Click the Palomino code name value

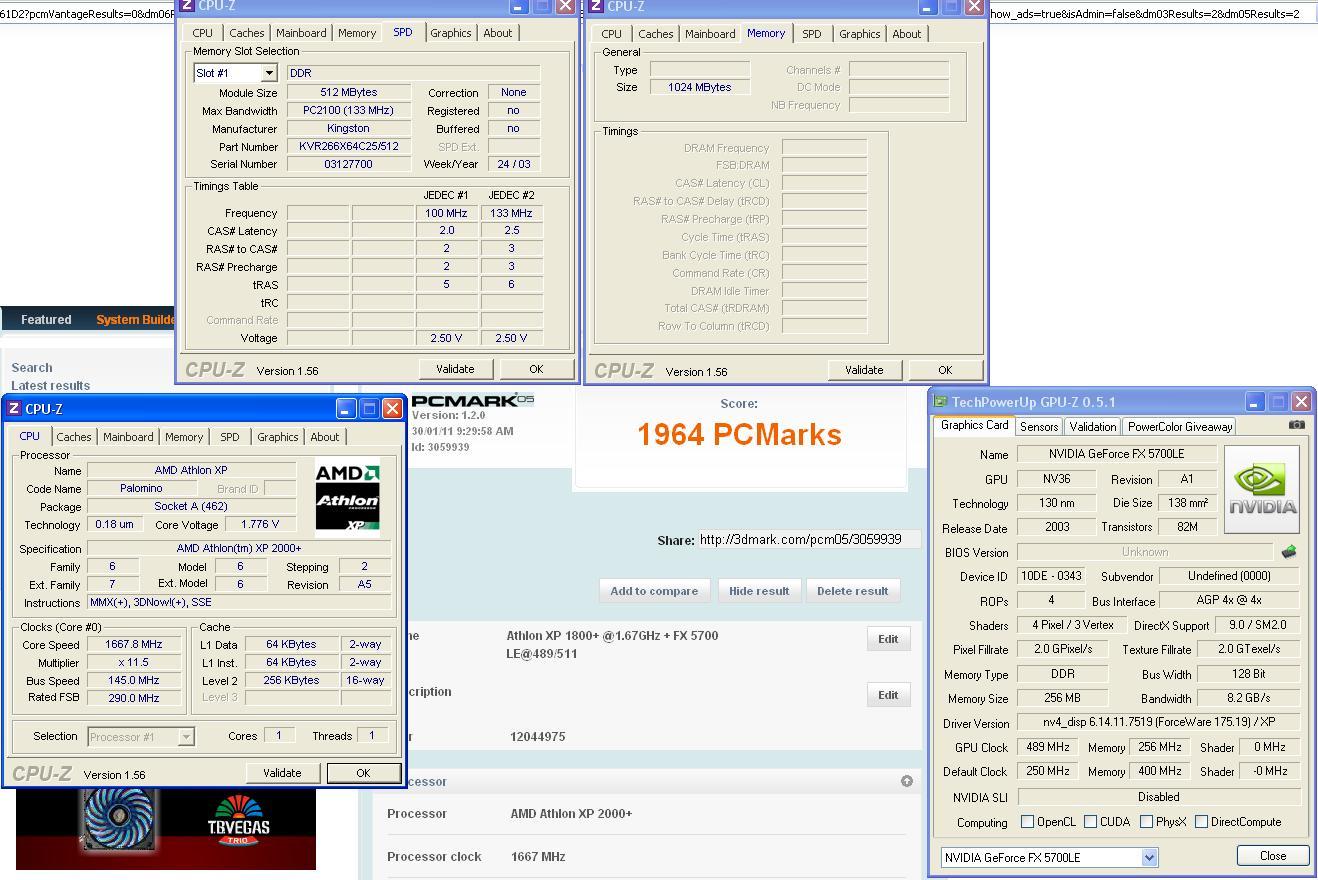(141, 489)
